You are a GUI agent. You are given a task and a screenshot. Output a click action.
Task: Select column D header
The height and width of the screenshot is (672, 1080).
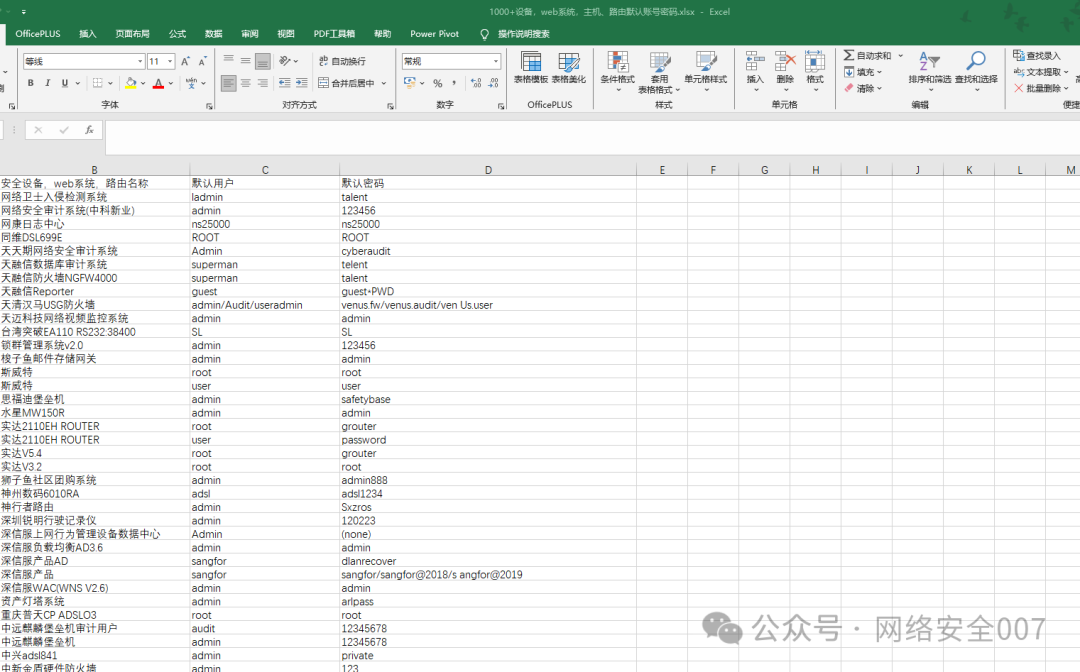[x=488, y=170]
